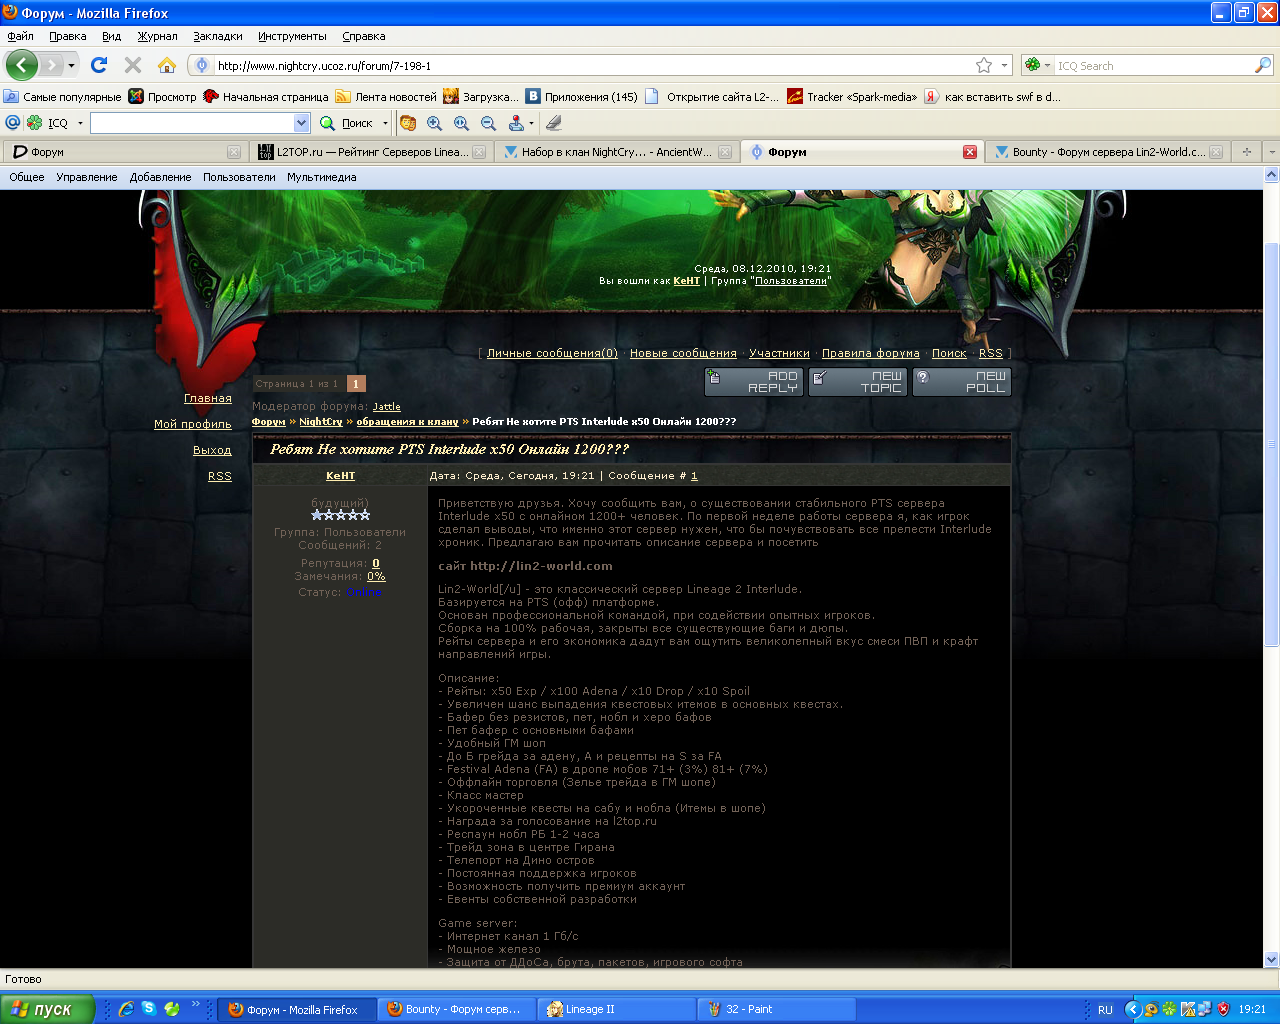Switch to 32 - Paint in the taskbar
The width and height of the screenshot is (1280, 1024).
click(x=775, y=1009)
